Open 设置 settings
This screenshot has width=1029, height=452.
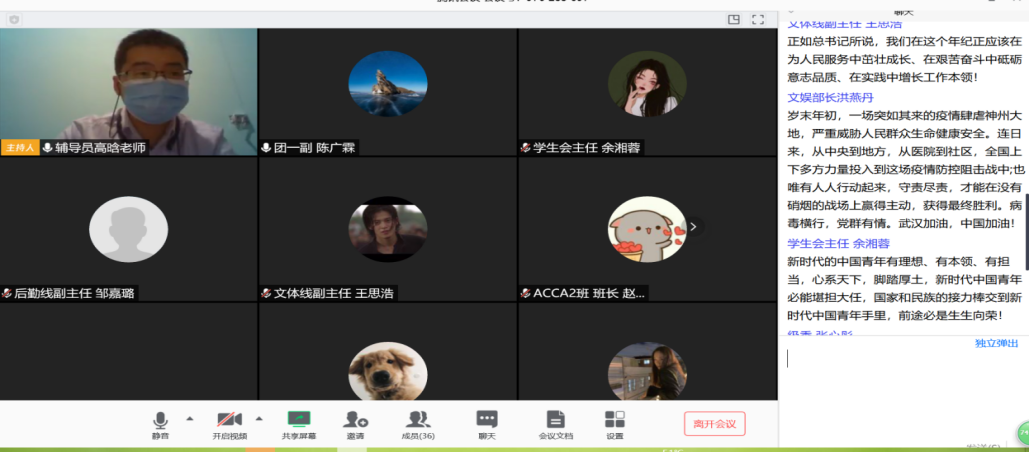tap(615, 425)
